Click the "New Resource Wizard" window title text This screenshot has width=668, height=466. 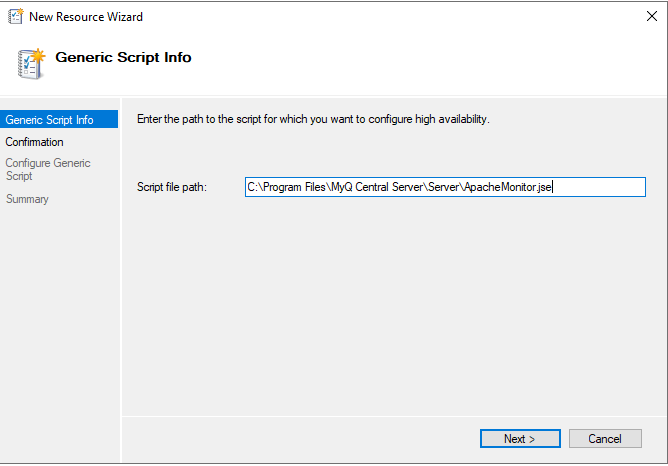(x=86, y=17)
